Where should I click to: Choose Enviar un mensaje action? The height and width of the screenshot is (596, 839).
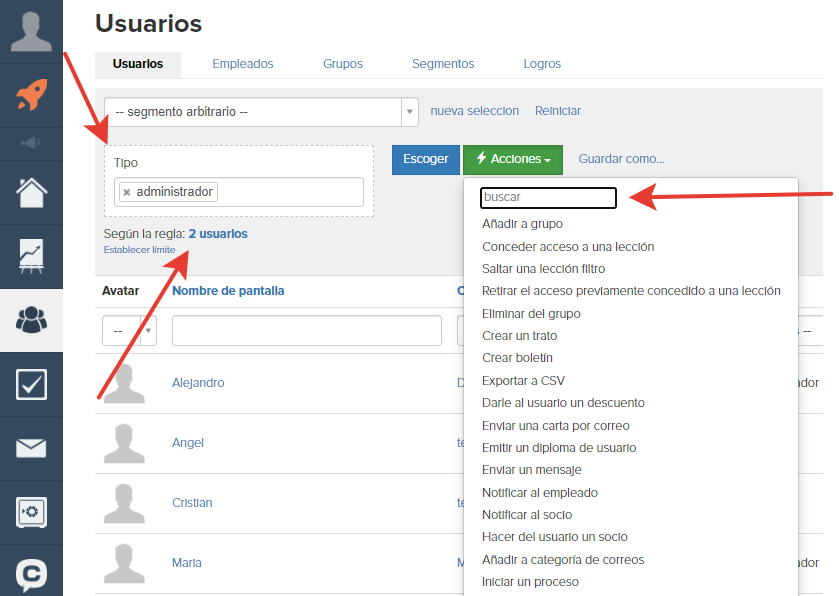pos(531,470)
